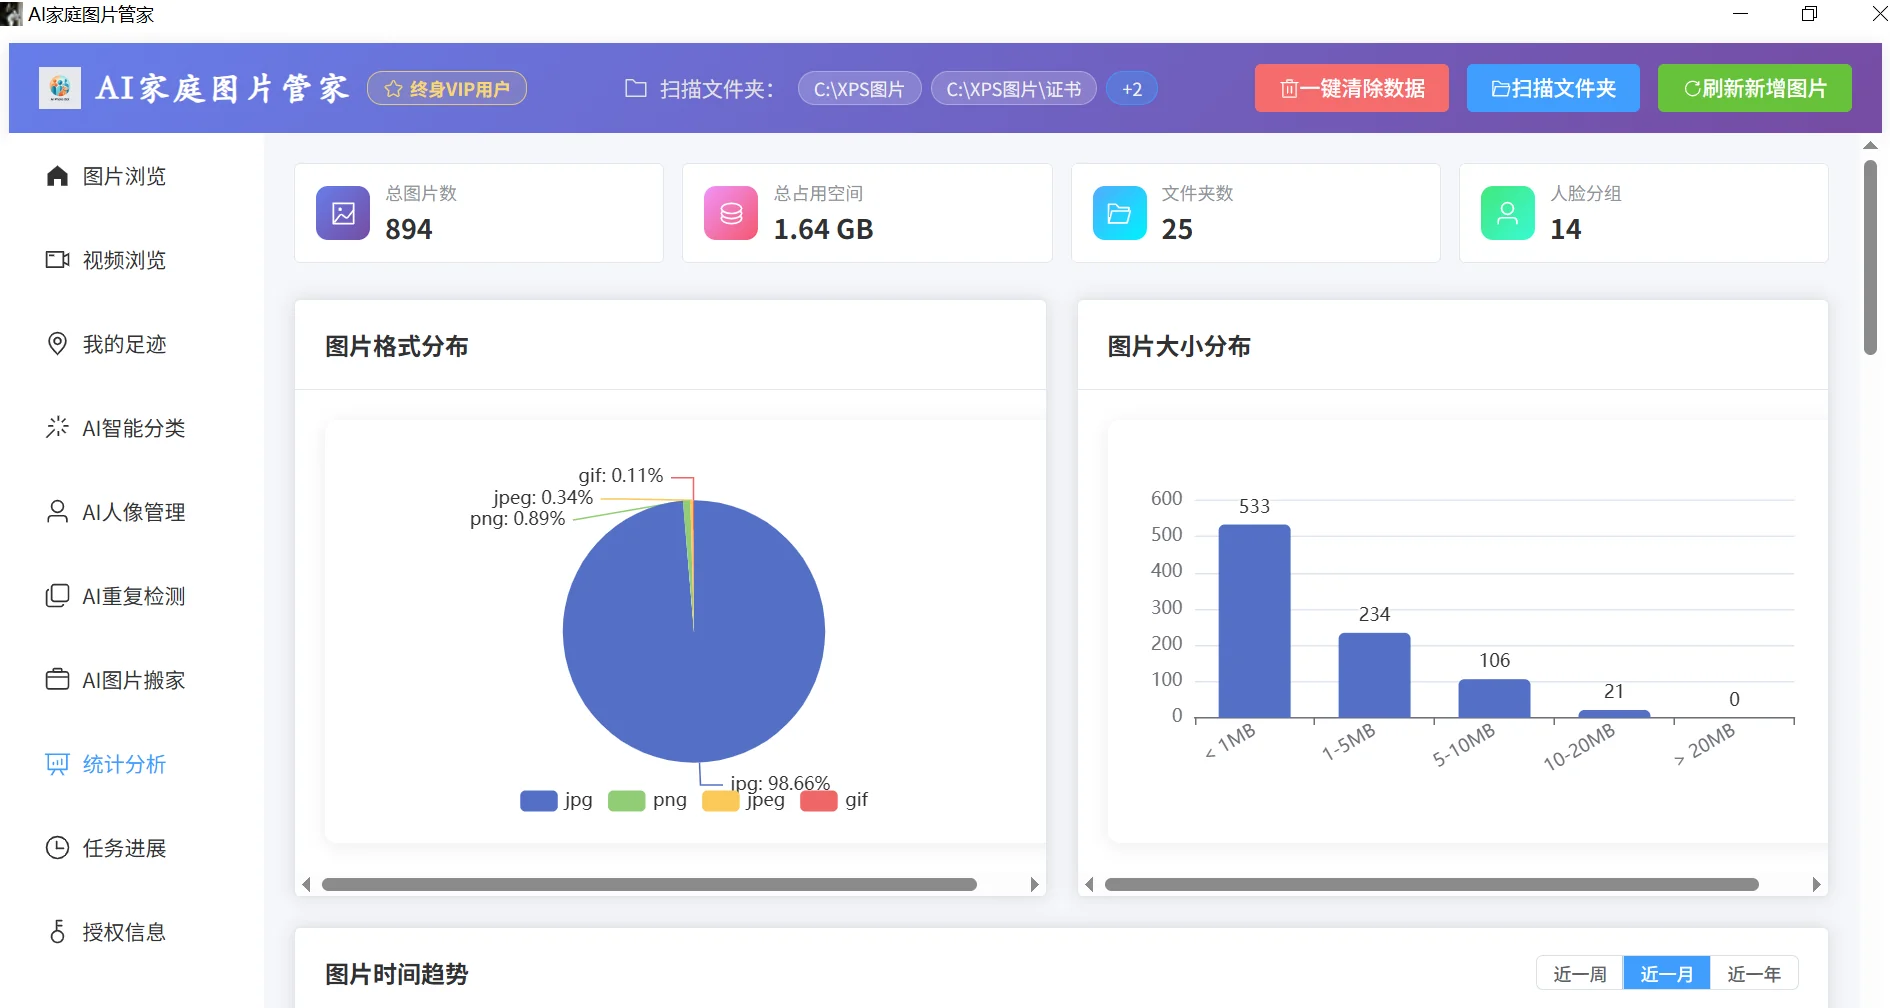Click the blue 文件夹数 folder icon
Viewport: 1890px width, 1008px height.
click(1120, 213)
